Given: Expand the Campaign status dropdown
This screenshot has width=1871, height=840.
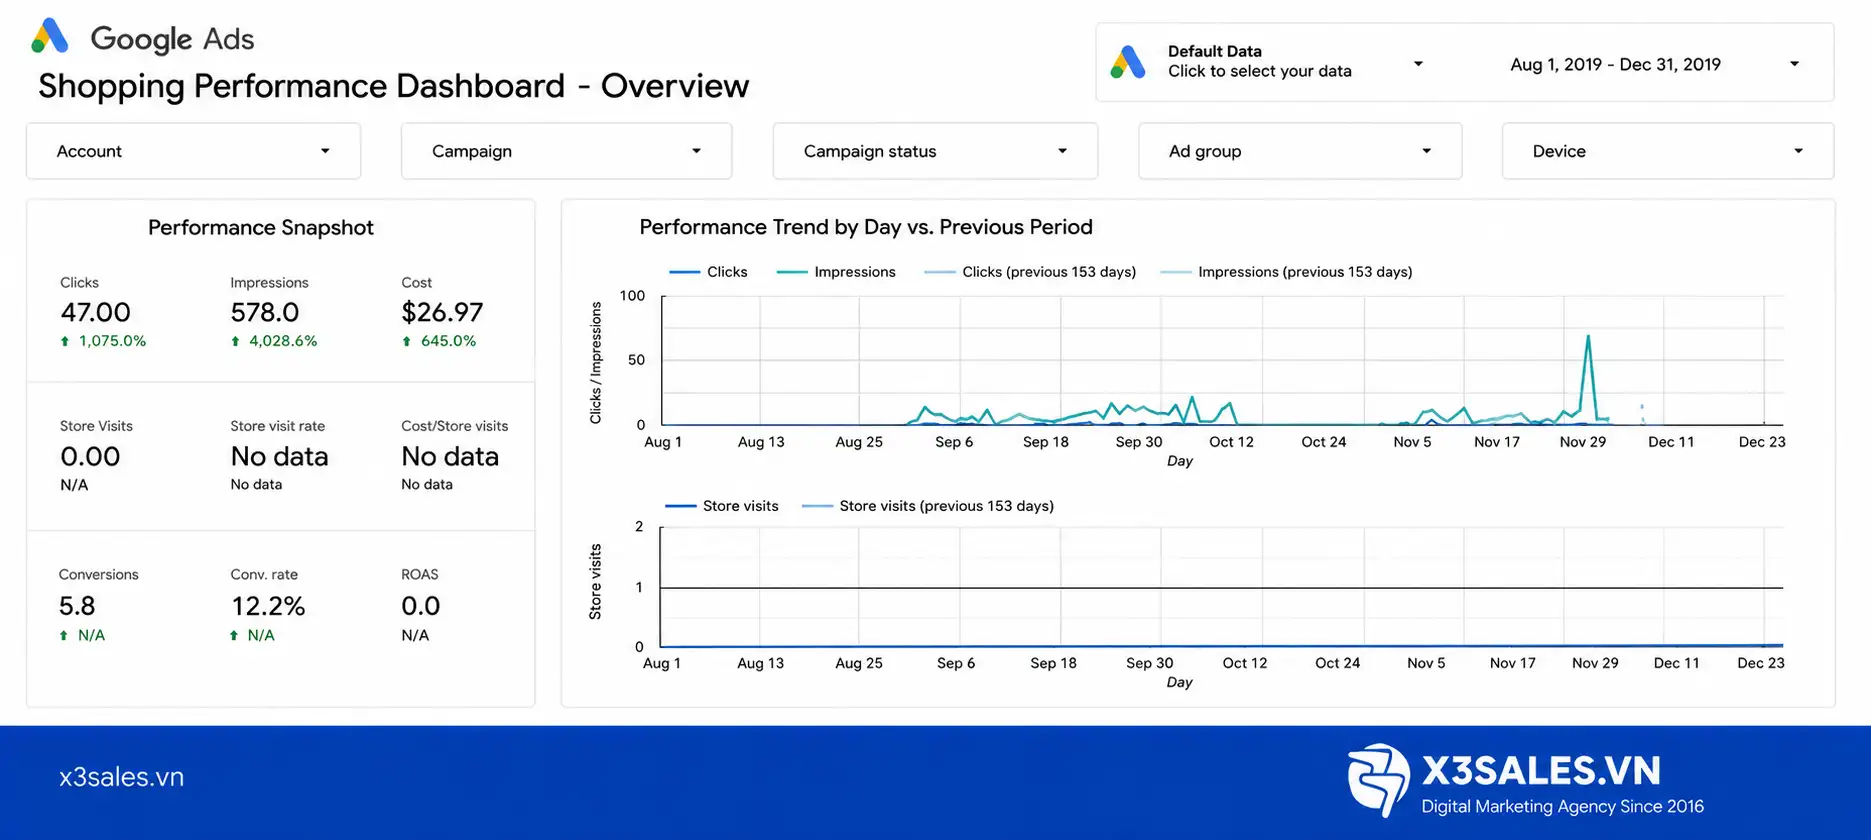Looking at the screenshot, I should [935, 151].
